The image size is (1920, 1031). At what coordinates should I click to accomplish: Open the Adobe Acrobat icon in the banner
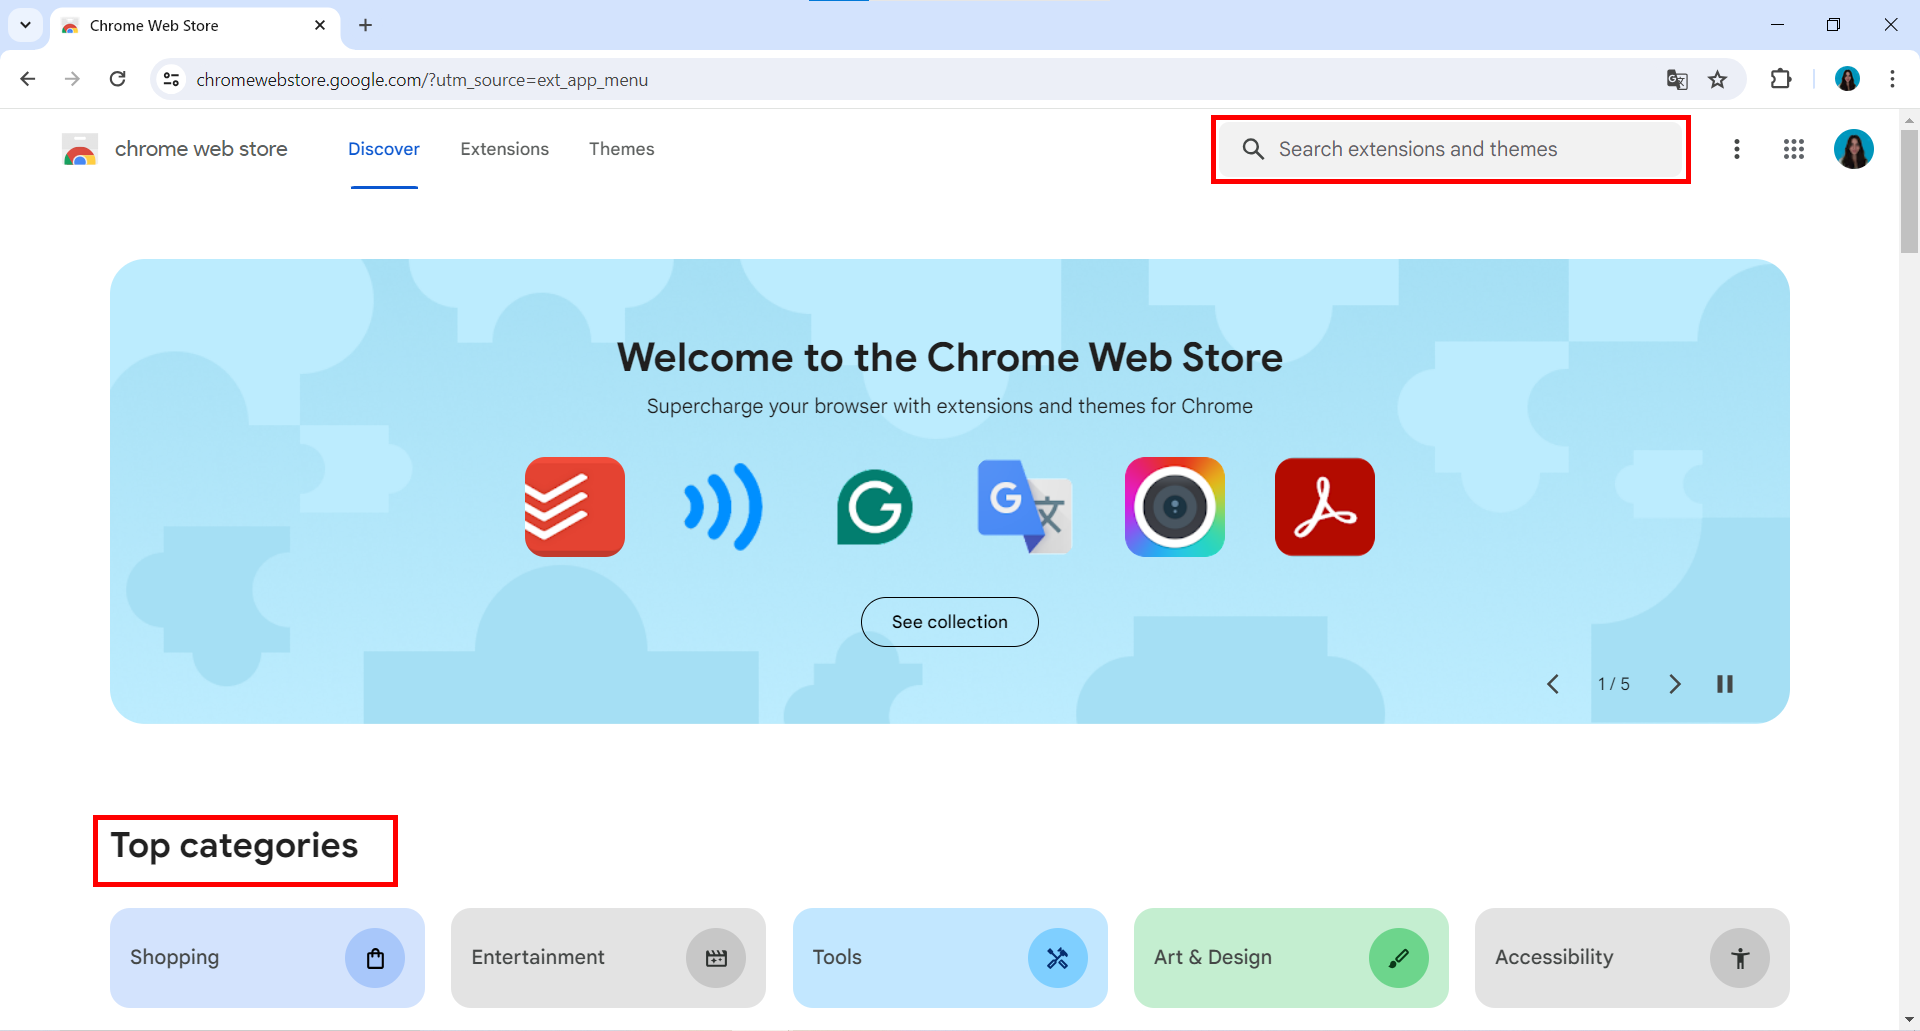(1325, 507)
